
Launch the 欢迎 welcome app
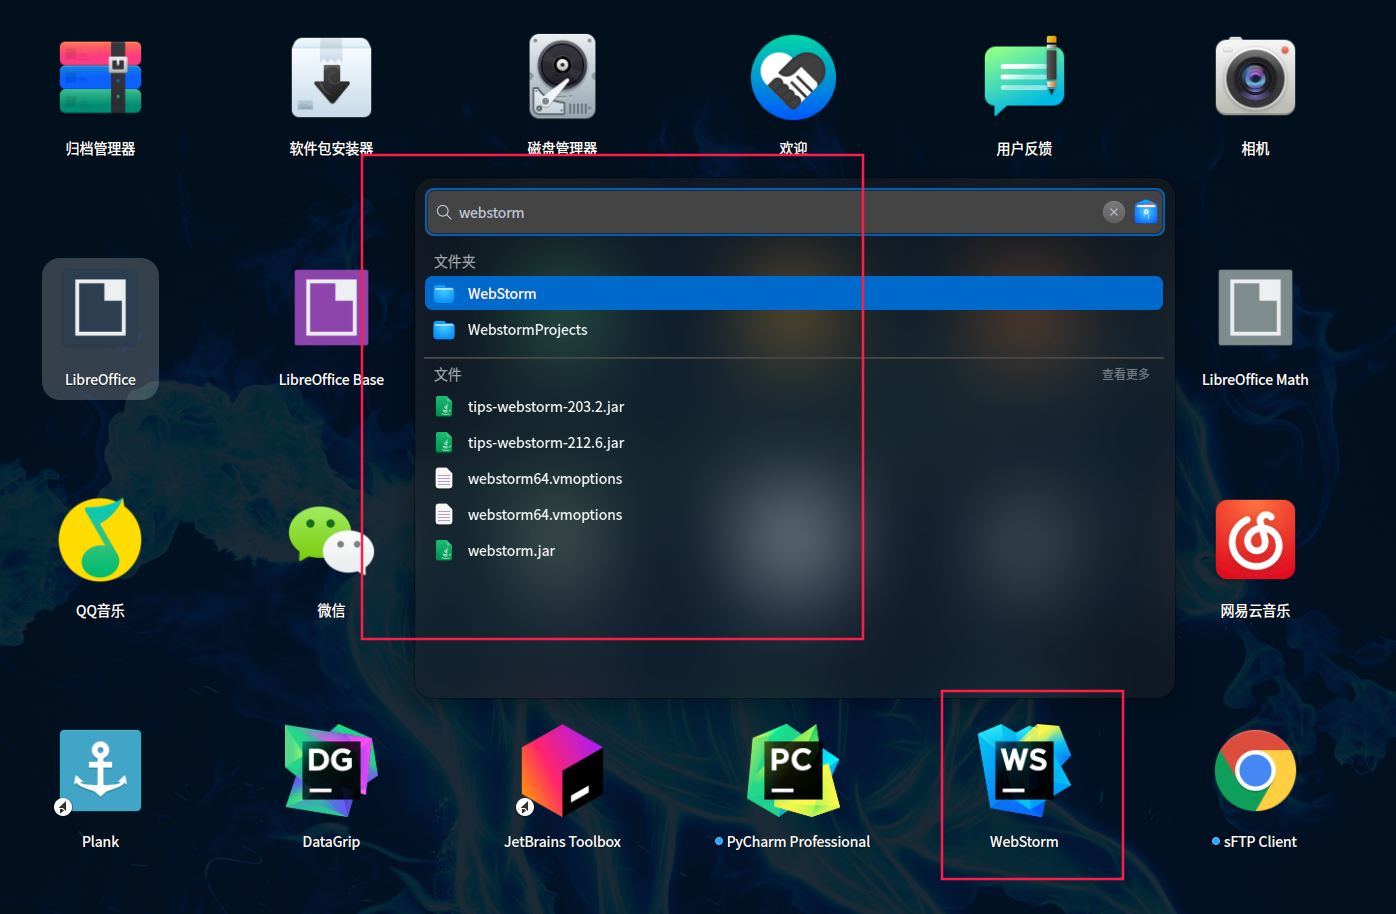793,78
